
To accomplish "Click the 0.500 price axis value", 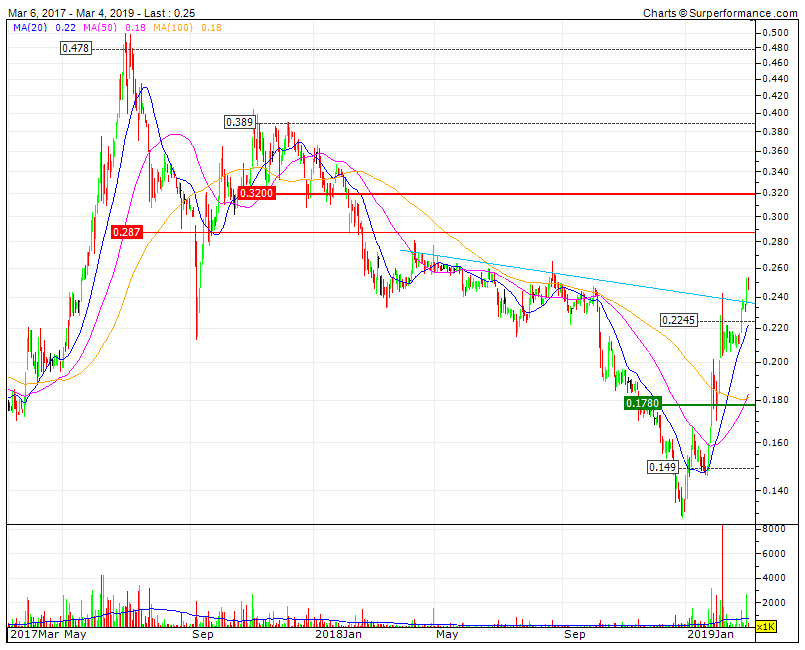I will 775,33.
